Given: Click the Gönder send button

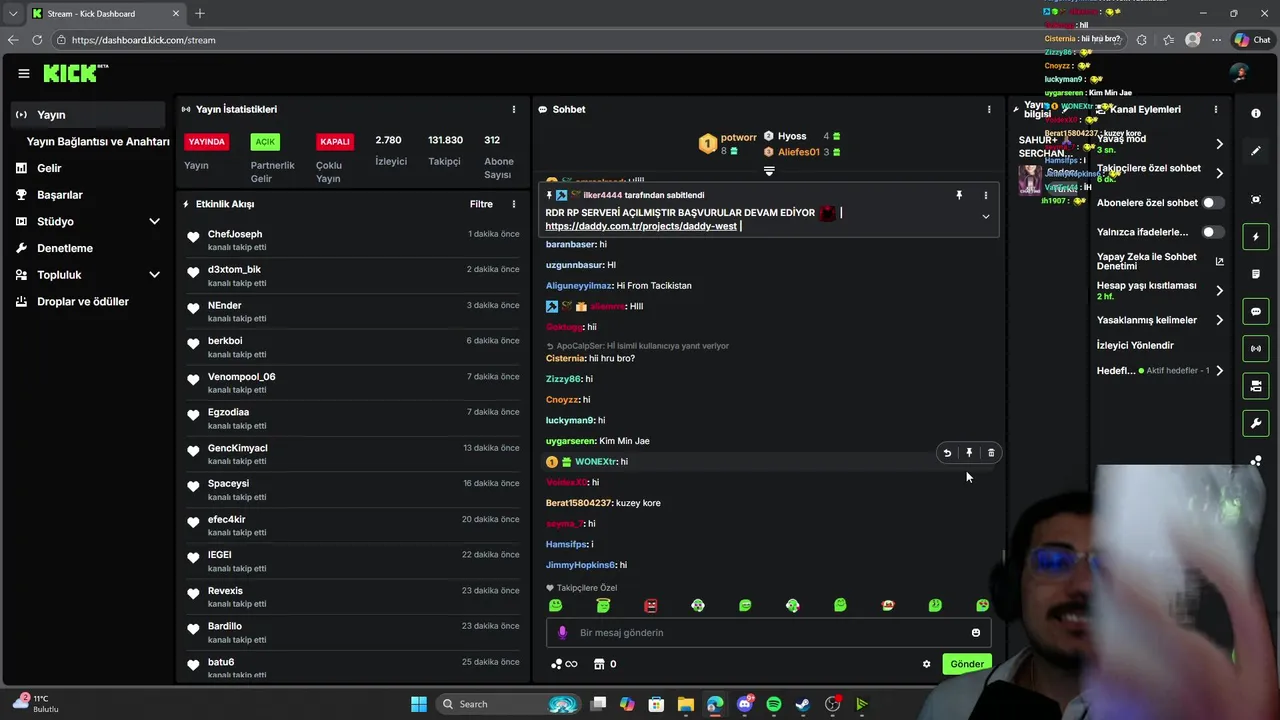Looking at the screenshot, I should [966, 664].
